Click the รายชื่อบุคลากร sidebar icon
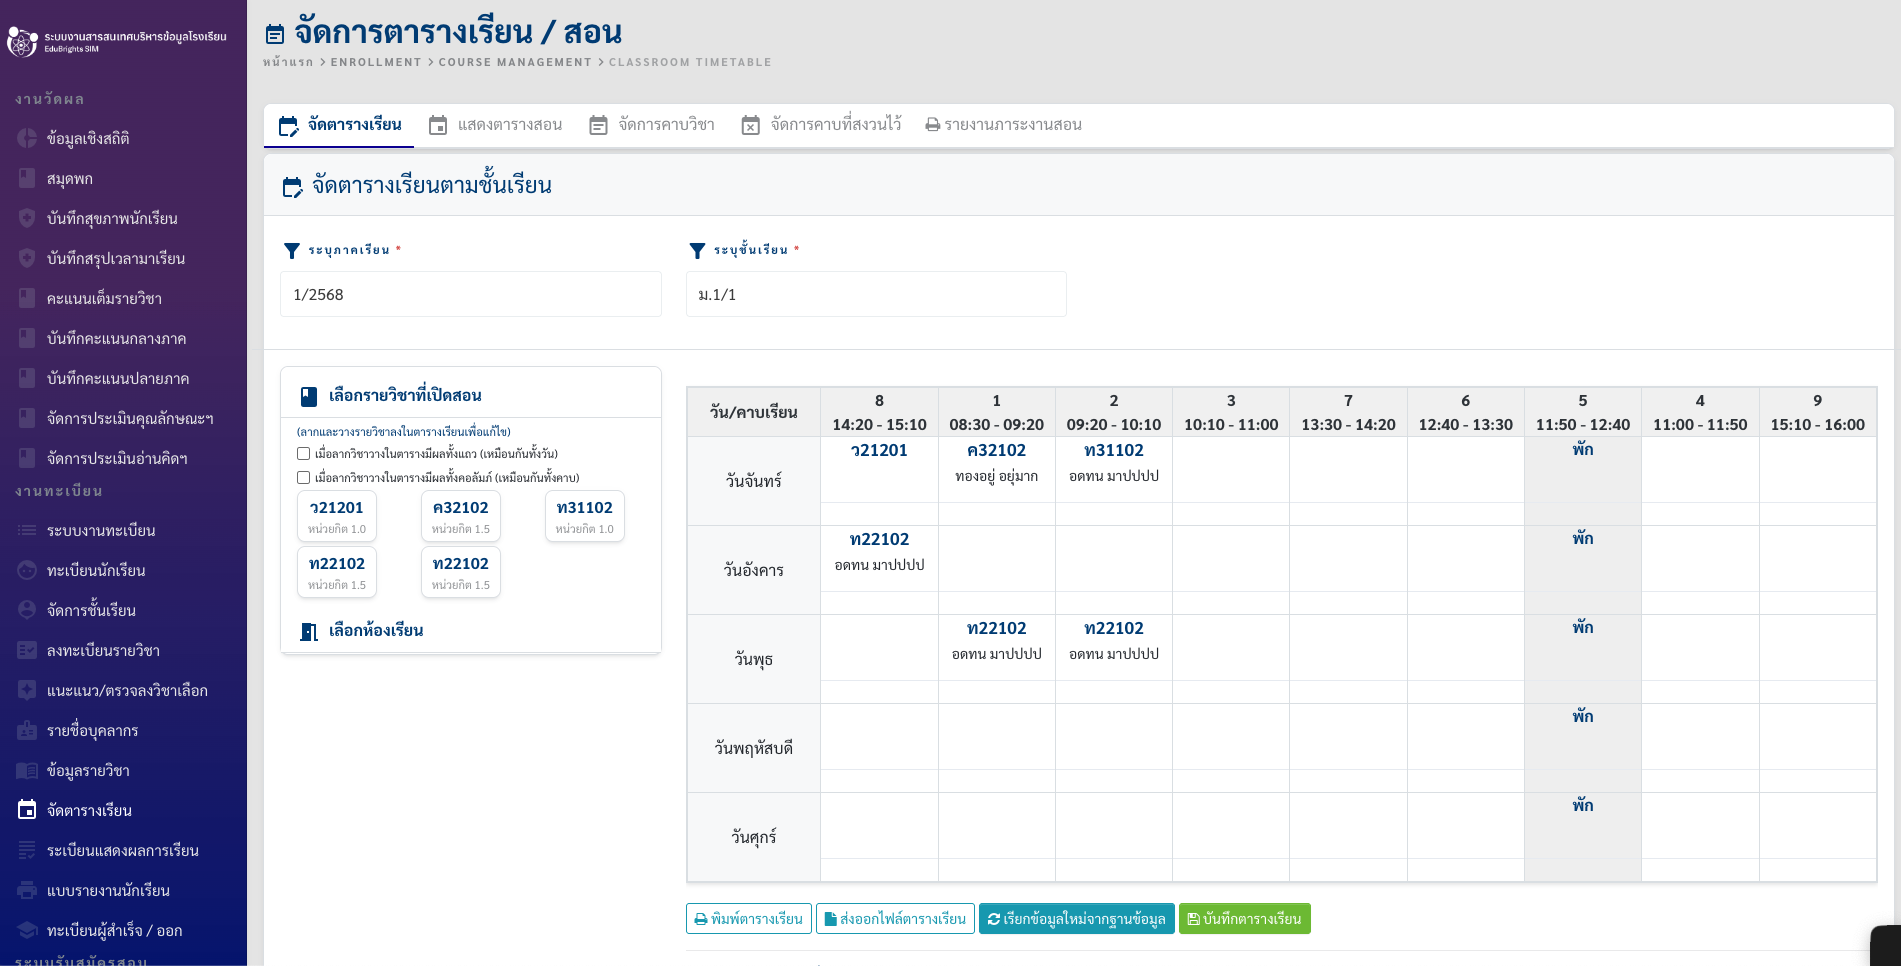 (x=27, y=731)
